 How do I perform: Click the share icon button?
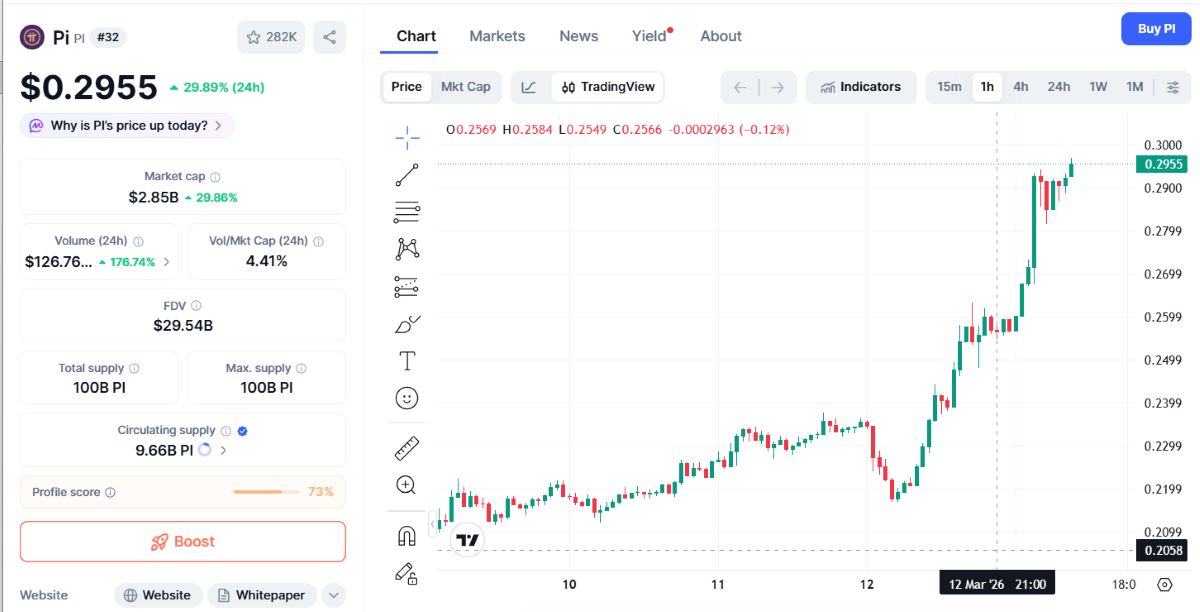click(330, 37)
